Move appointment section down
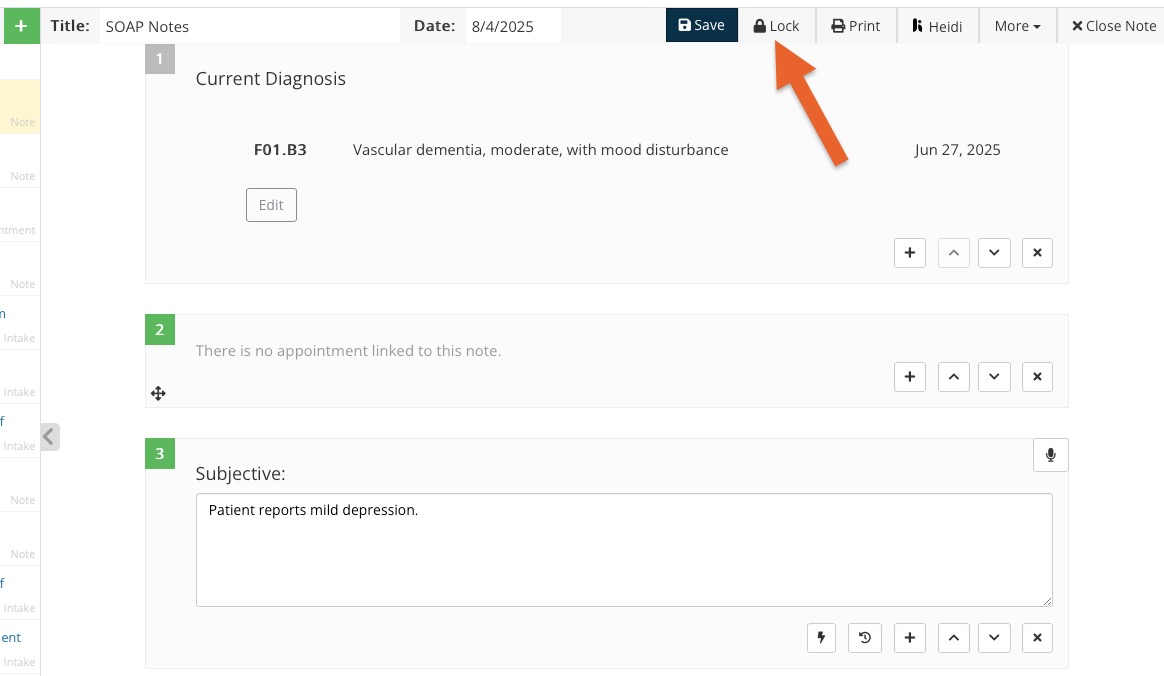 pos(994,377)
